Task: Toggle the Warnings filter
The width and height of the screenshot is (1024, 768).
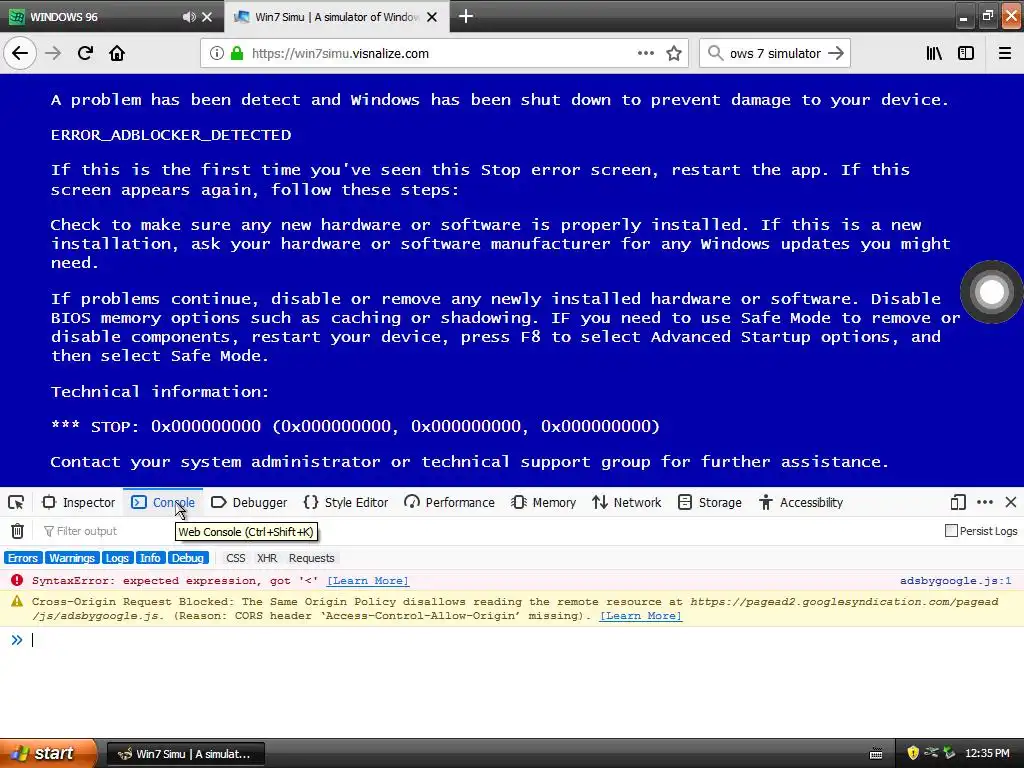Action: click(x=72, y=558)
